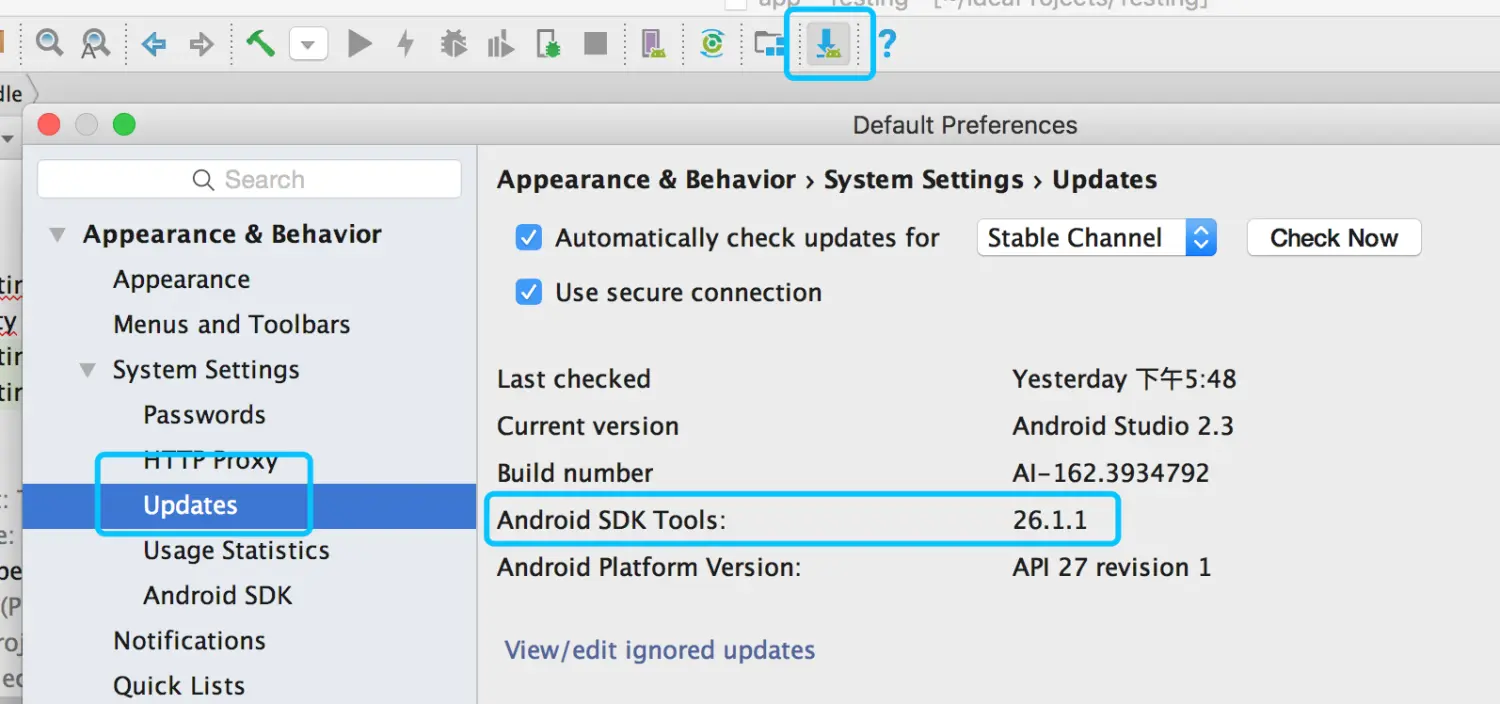
Task: Select Notifications in the settings tree
Action: pyautogui.click(x=189, y=641)
